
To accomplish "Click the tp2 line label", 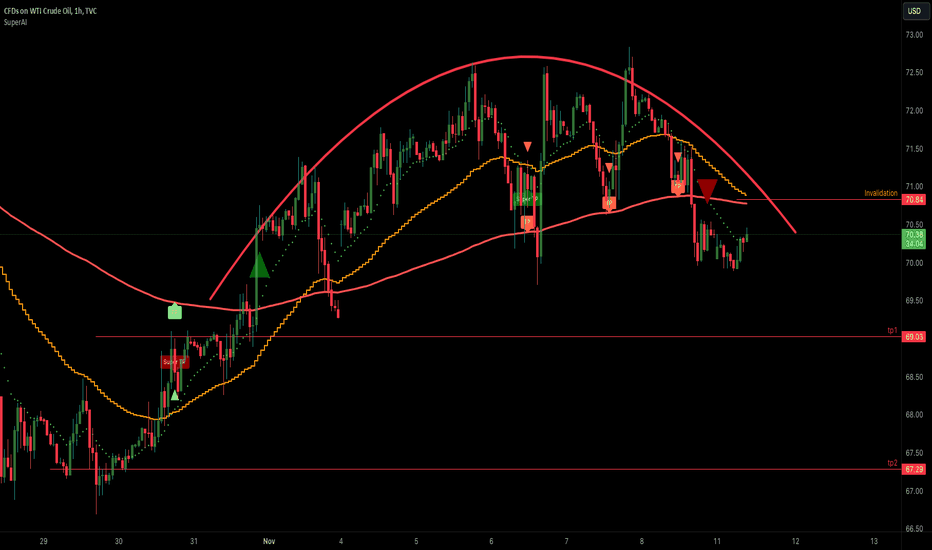I will click(892, 463).
